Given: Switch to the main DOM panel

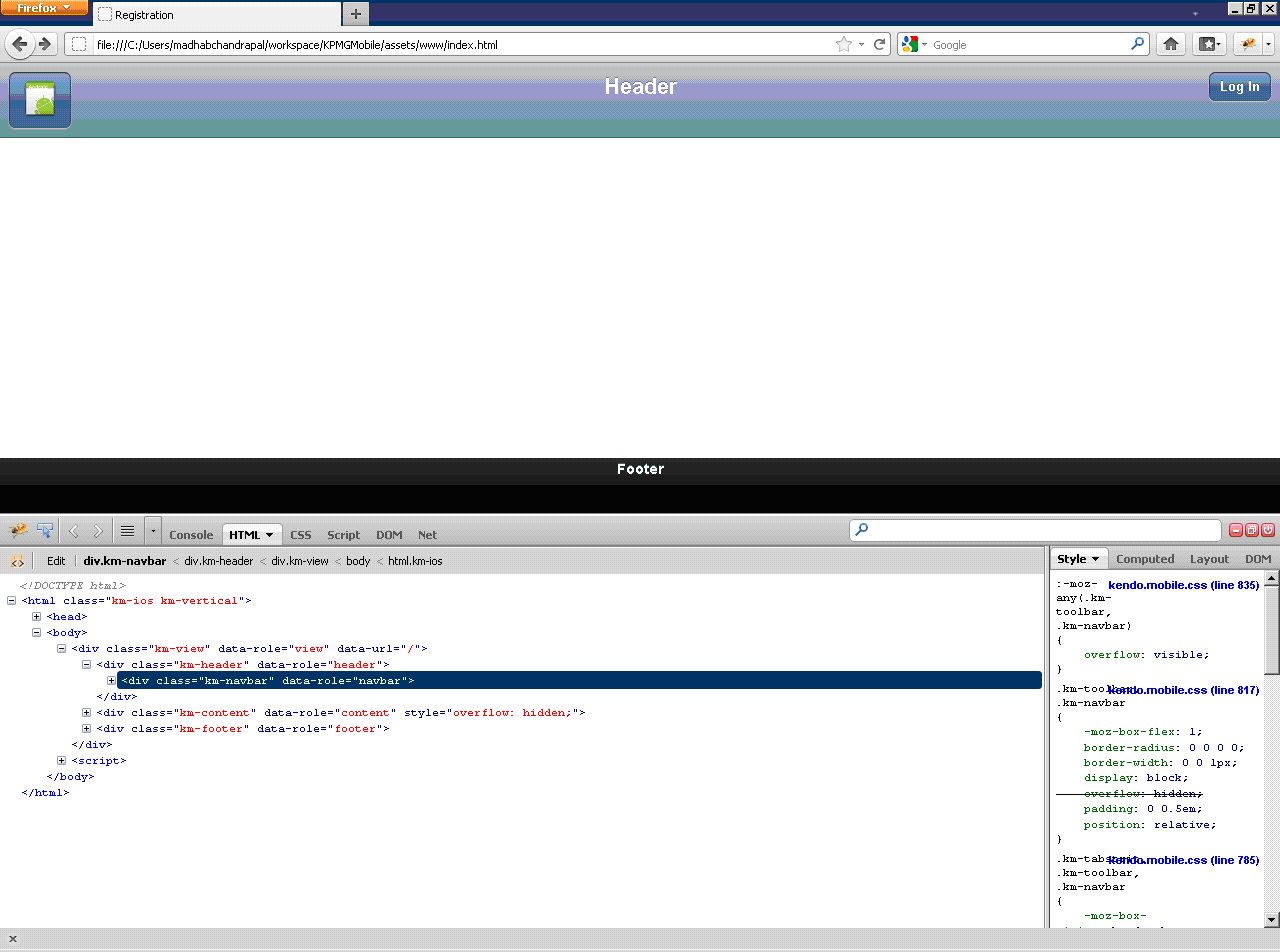Looking at the screenshot, I should click(x=389, y=534).
